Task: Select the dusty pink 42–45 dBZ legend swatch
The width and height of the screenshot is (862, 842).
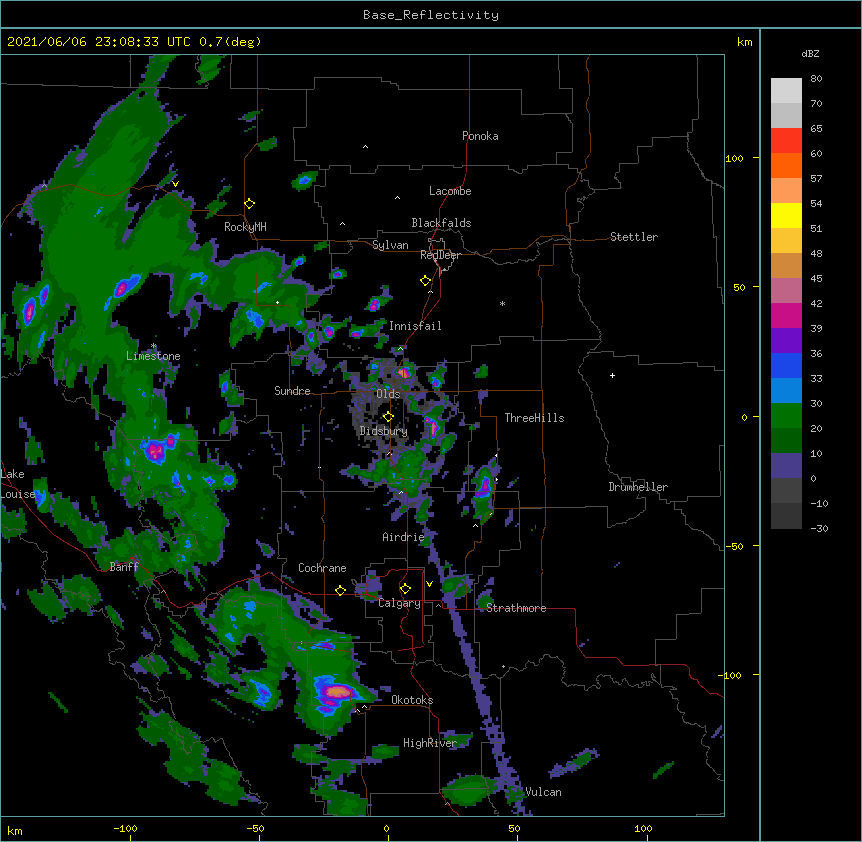Action: pos(786,290)
